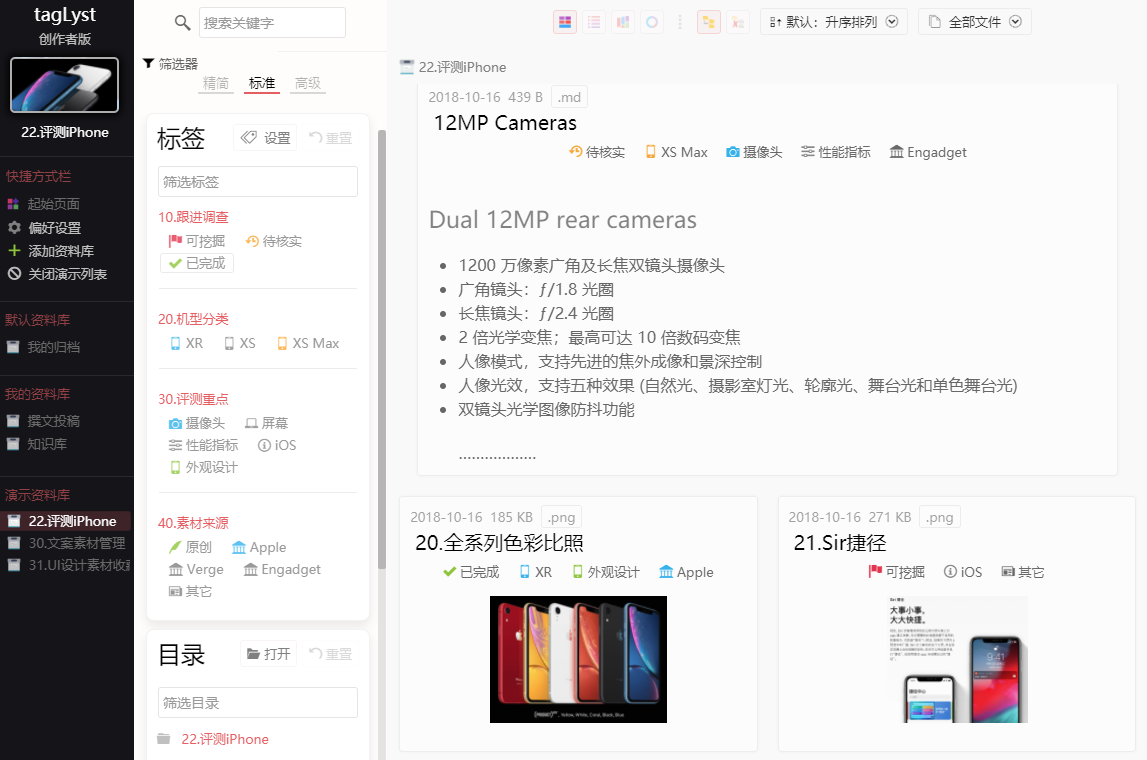
Task: Collapse the 40.素材来源 tag group
Action: tap(193, 523)
